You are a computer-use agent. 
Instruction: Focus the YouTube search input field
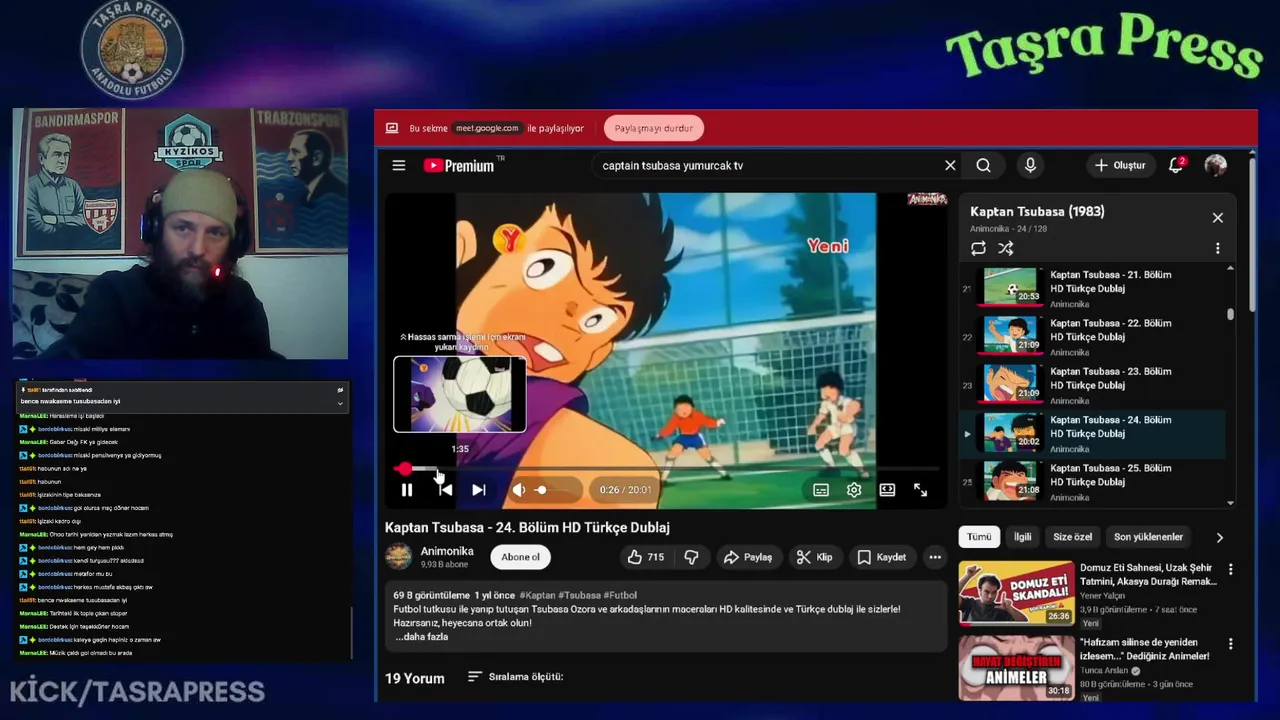[x=765, y=166]
